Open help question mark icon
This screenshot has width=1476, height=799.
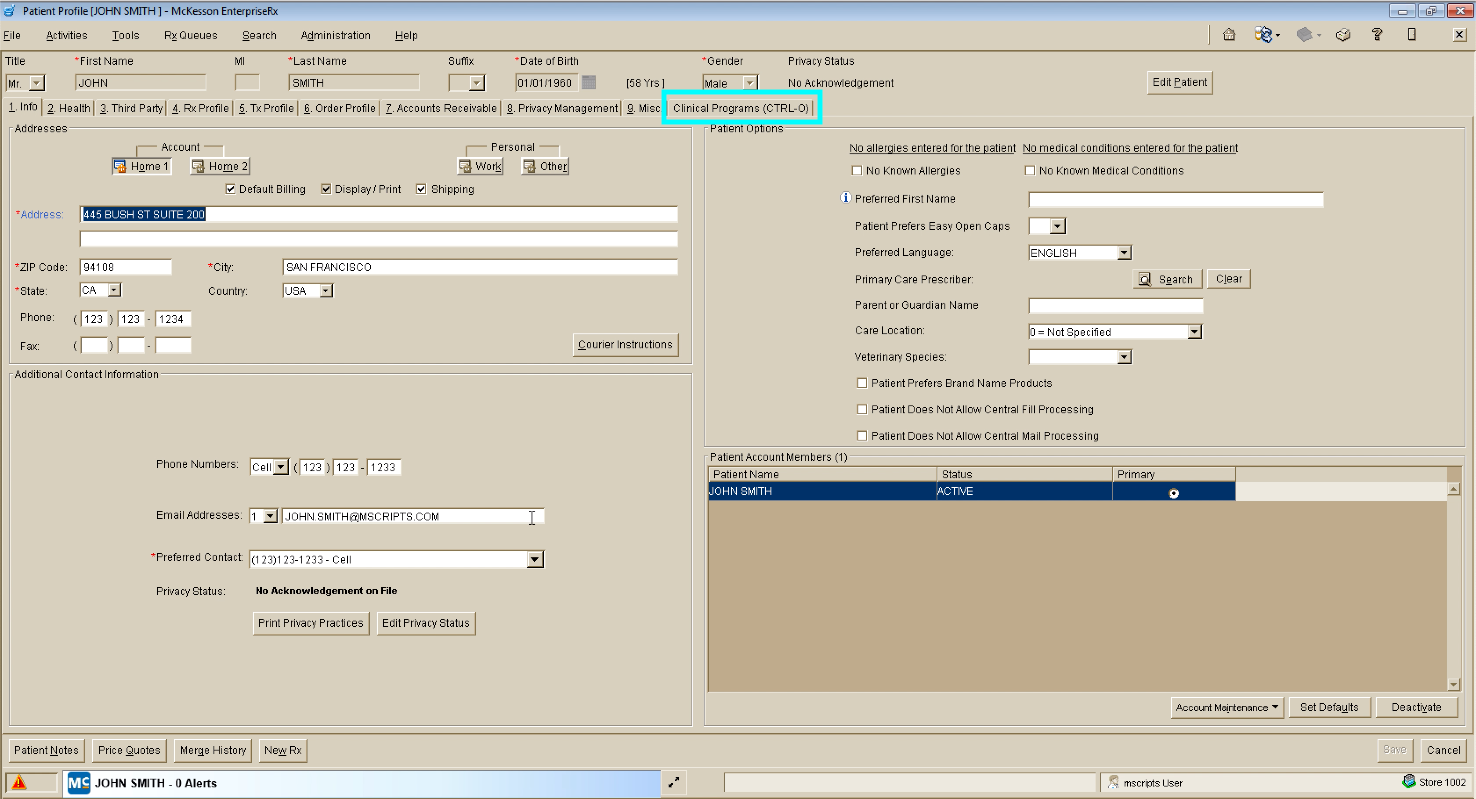(x=1377, y=35)
